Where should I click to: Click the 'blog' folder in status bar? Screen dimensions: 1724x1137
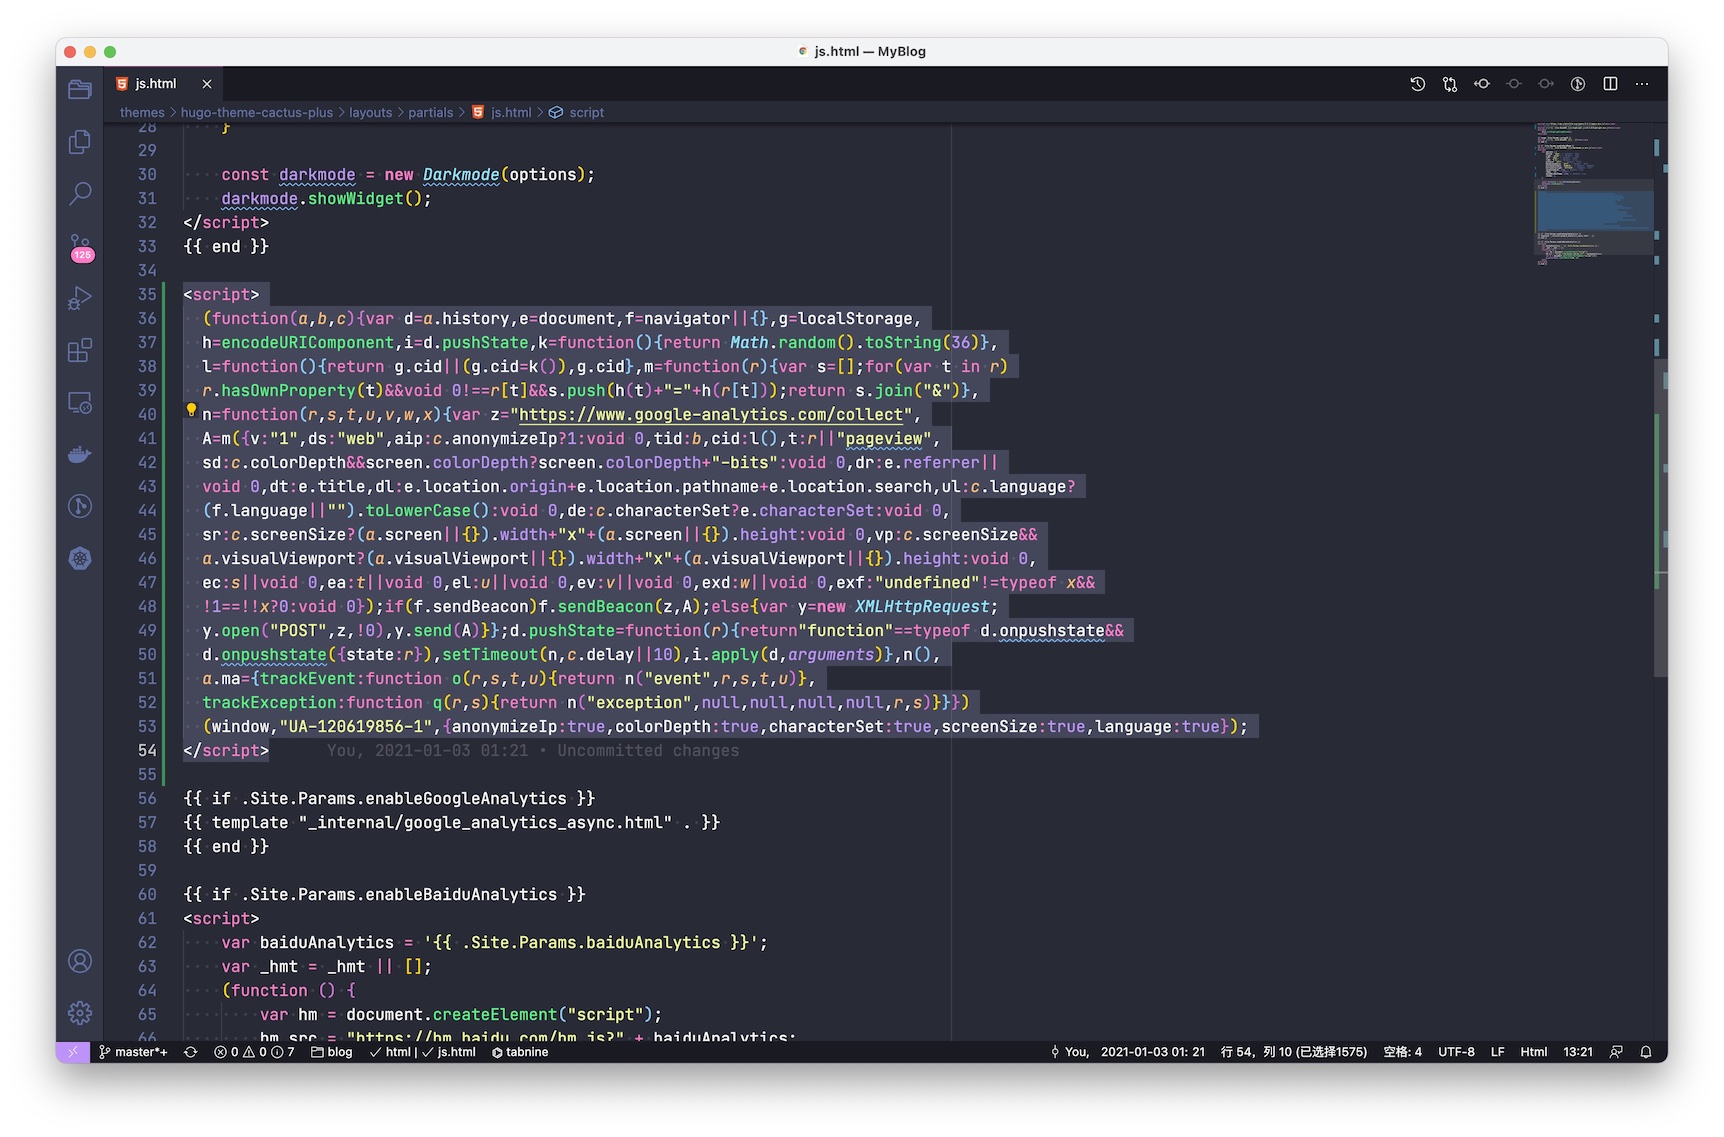[332, 1052]
